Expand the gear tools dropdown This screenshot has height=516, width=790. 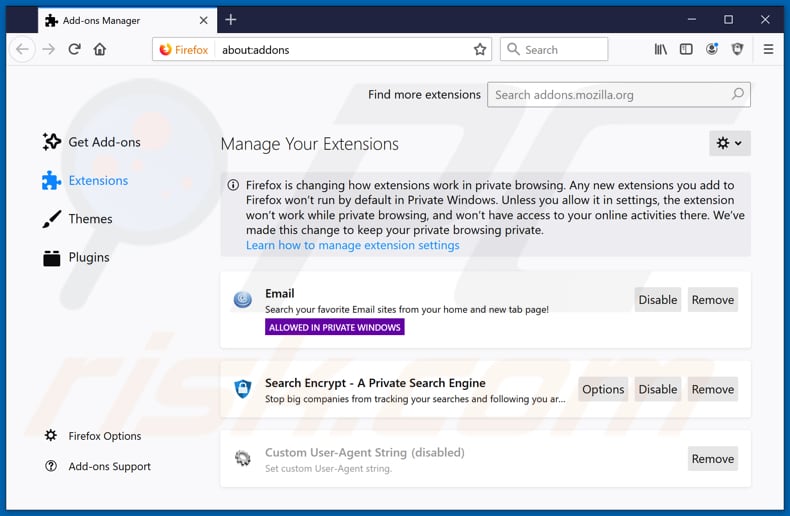point(730,143)
